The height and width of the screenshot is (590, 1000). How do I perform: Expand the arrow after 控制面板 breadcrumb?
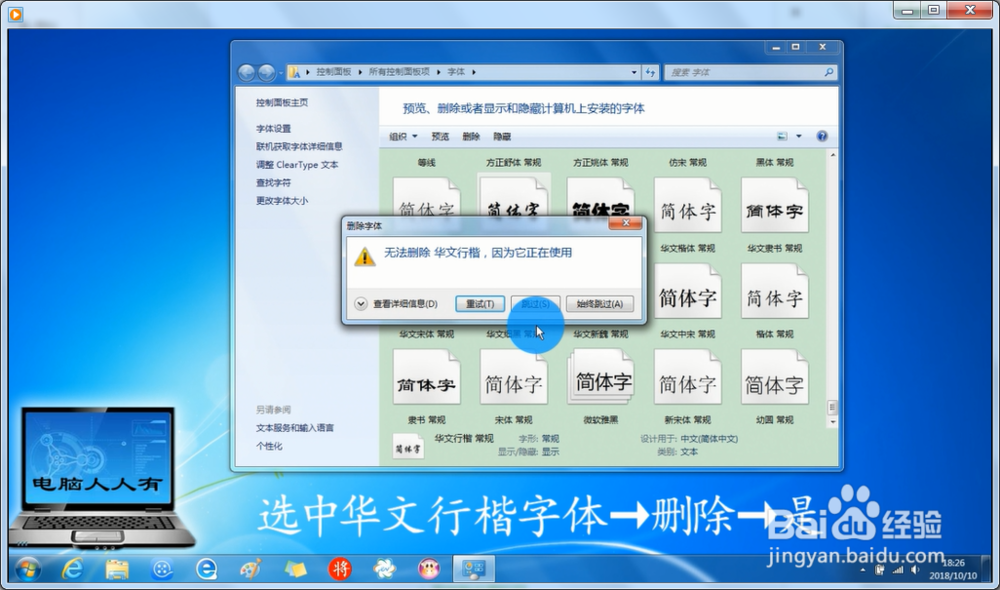(x=360, y=72)
